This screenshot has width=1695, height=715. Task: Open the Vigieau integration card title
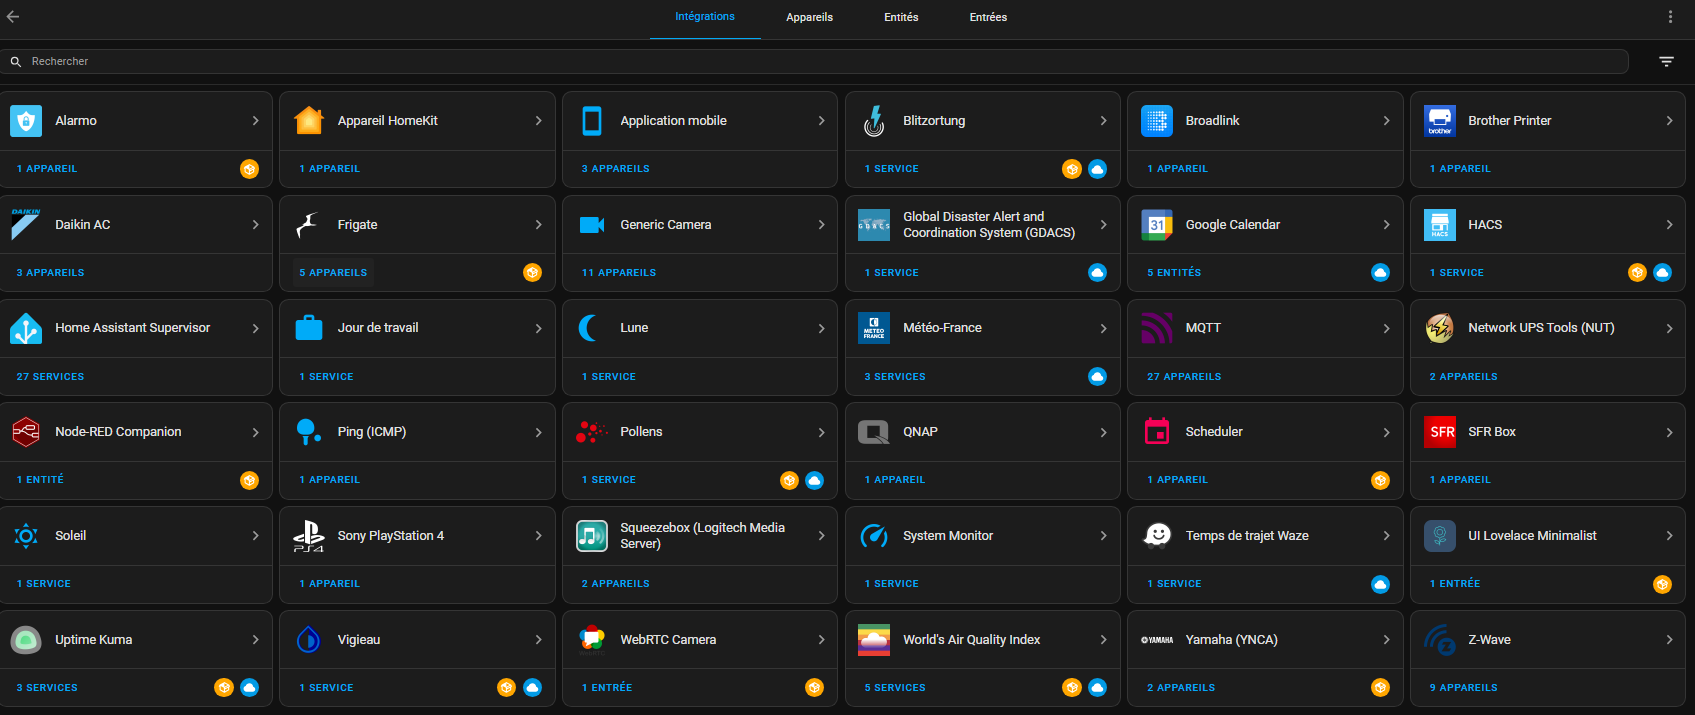click(359, 640)
